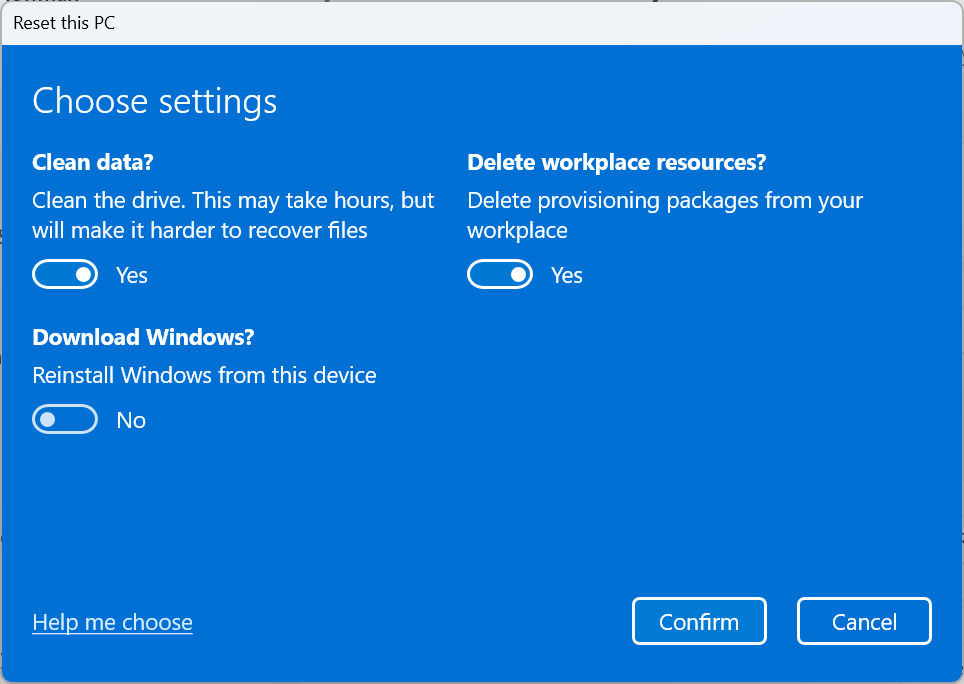Cancel the Reset this PC dialog
The height and width of the screenshot is (684, 964).
tap(864, 621)
